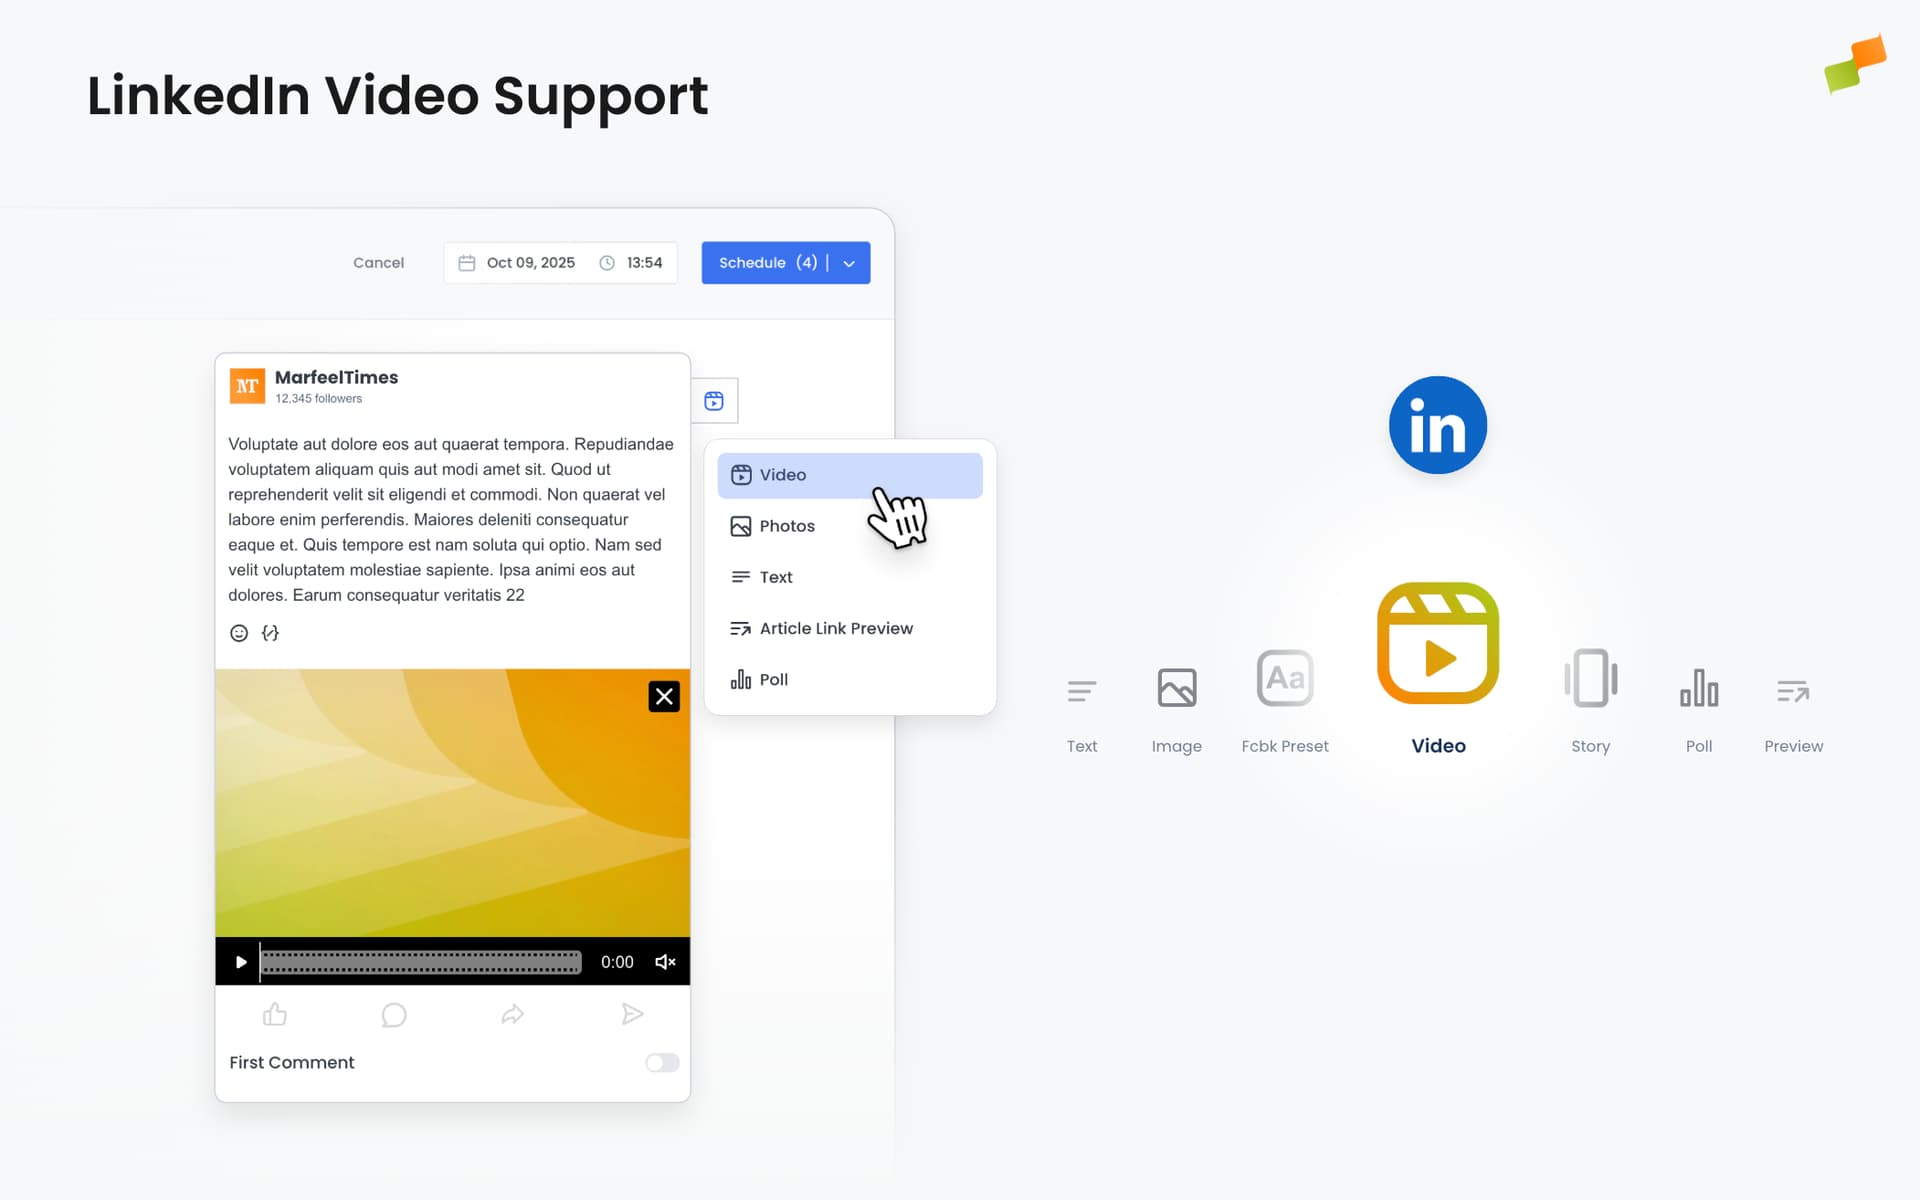
Task: Unmute the video with the speaker icon
Action: point(665,962)
